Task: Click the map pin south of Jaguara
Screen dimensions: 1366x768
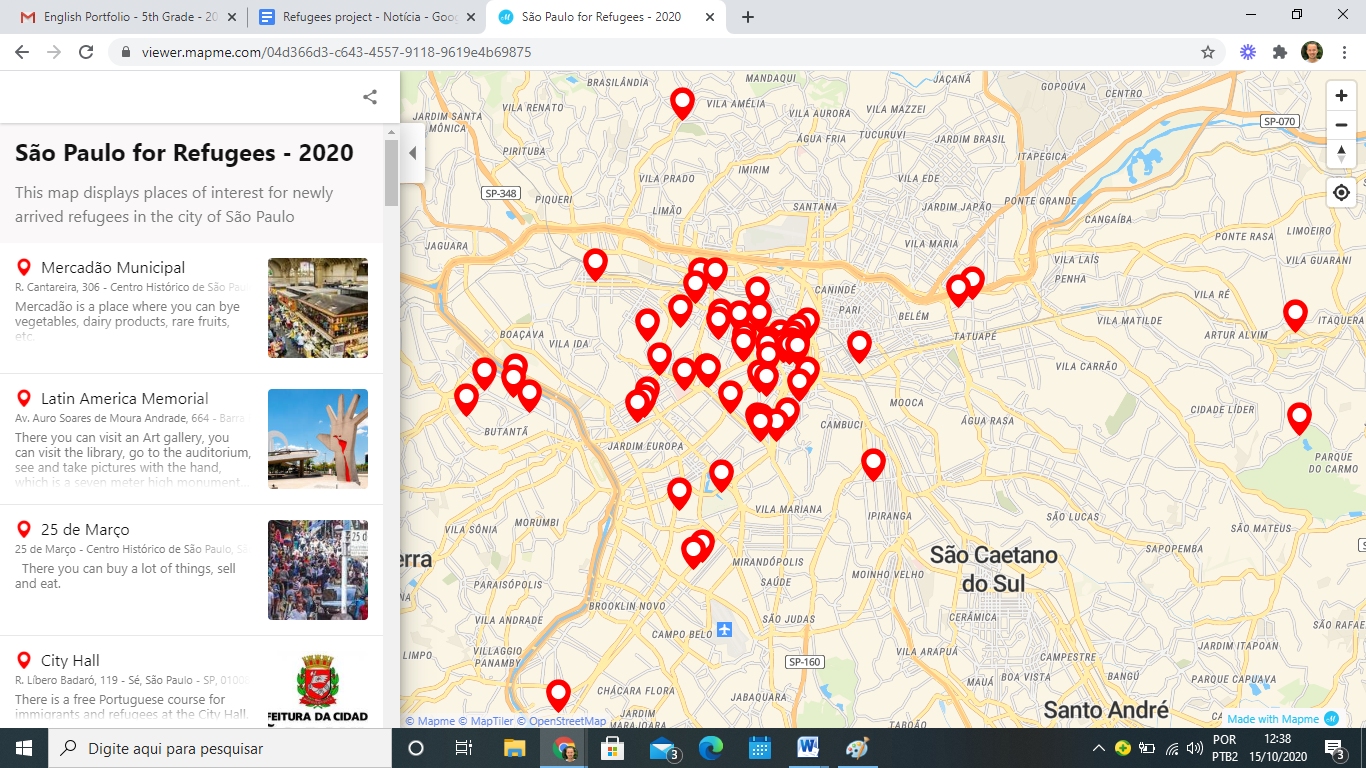Action: pos(595,263)
